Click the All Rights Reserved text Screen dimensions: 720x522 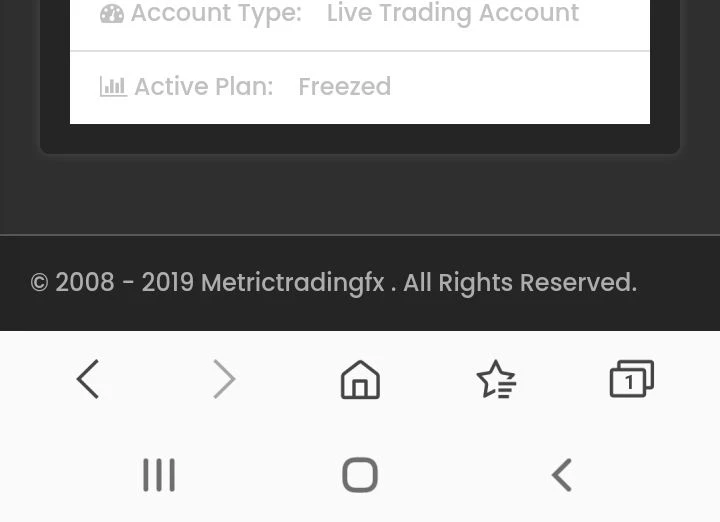click(519, 283)
